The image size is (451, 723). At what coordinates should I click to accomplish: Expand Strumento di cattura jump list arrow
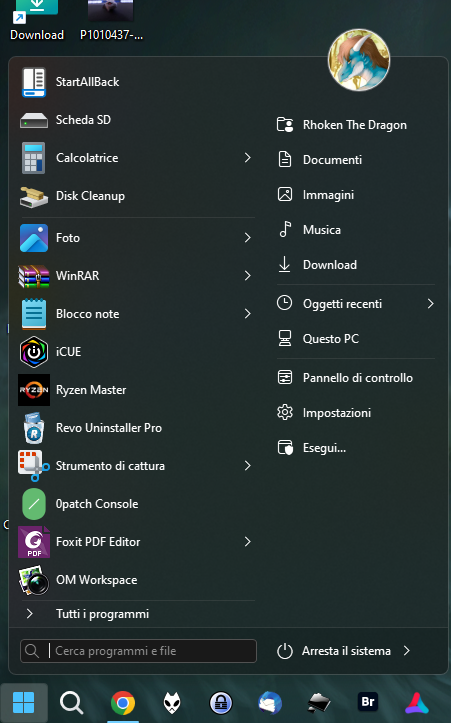point(248,466)
